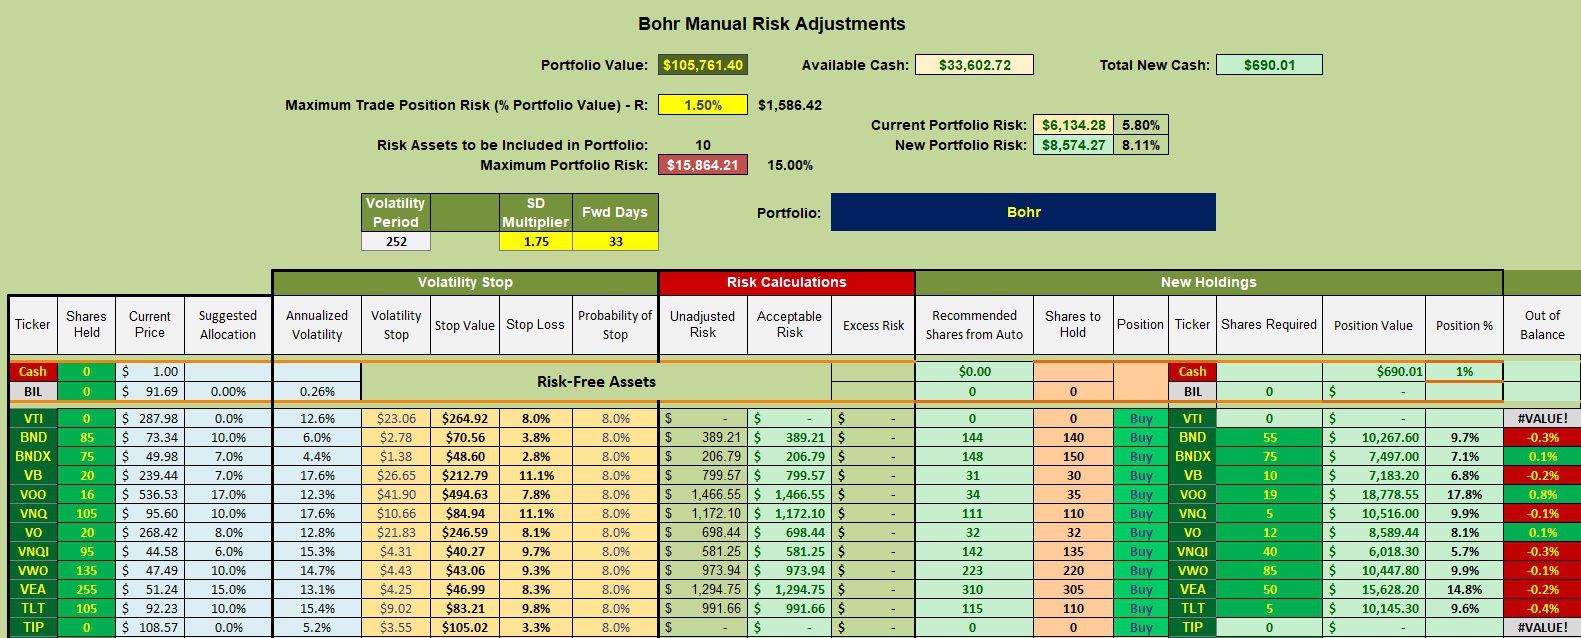Select the Portfolio Value cell $105,761.40
The width and height of the screenshot is (1581, 638).
tap(703, 65)
